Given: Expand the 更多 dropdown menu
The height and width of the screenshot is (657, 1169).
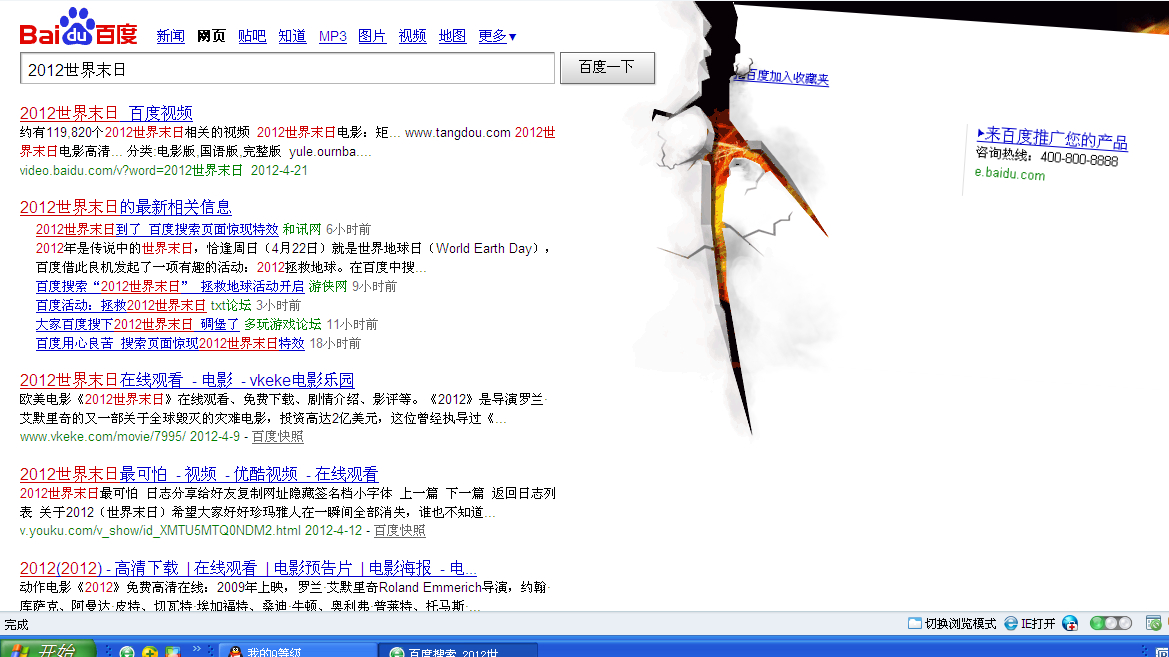Looking at the screenshot, I should pyautogui.click(x=497, y=36).
